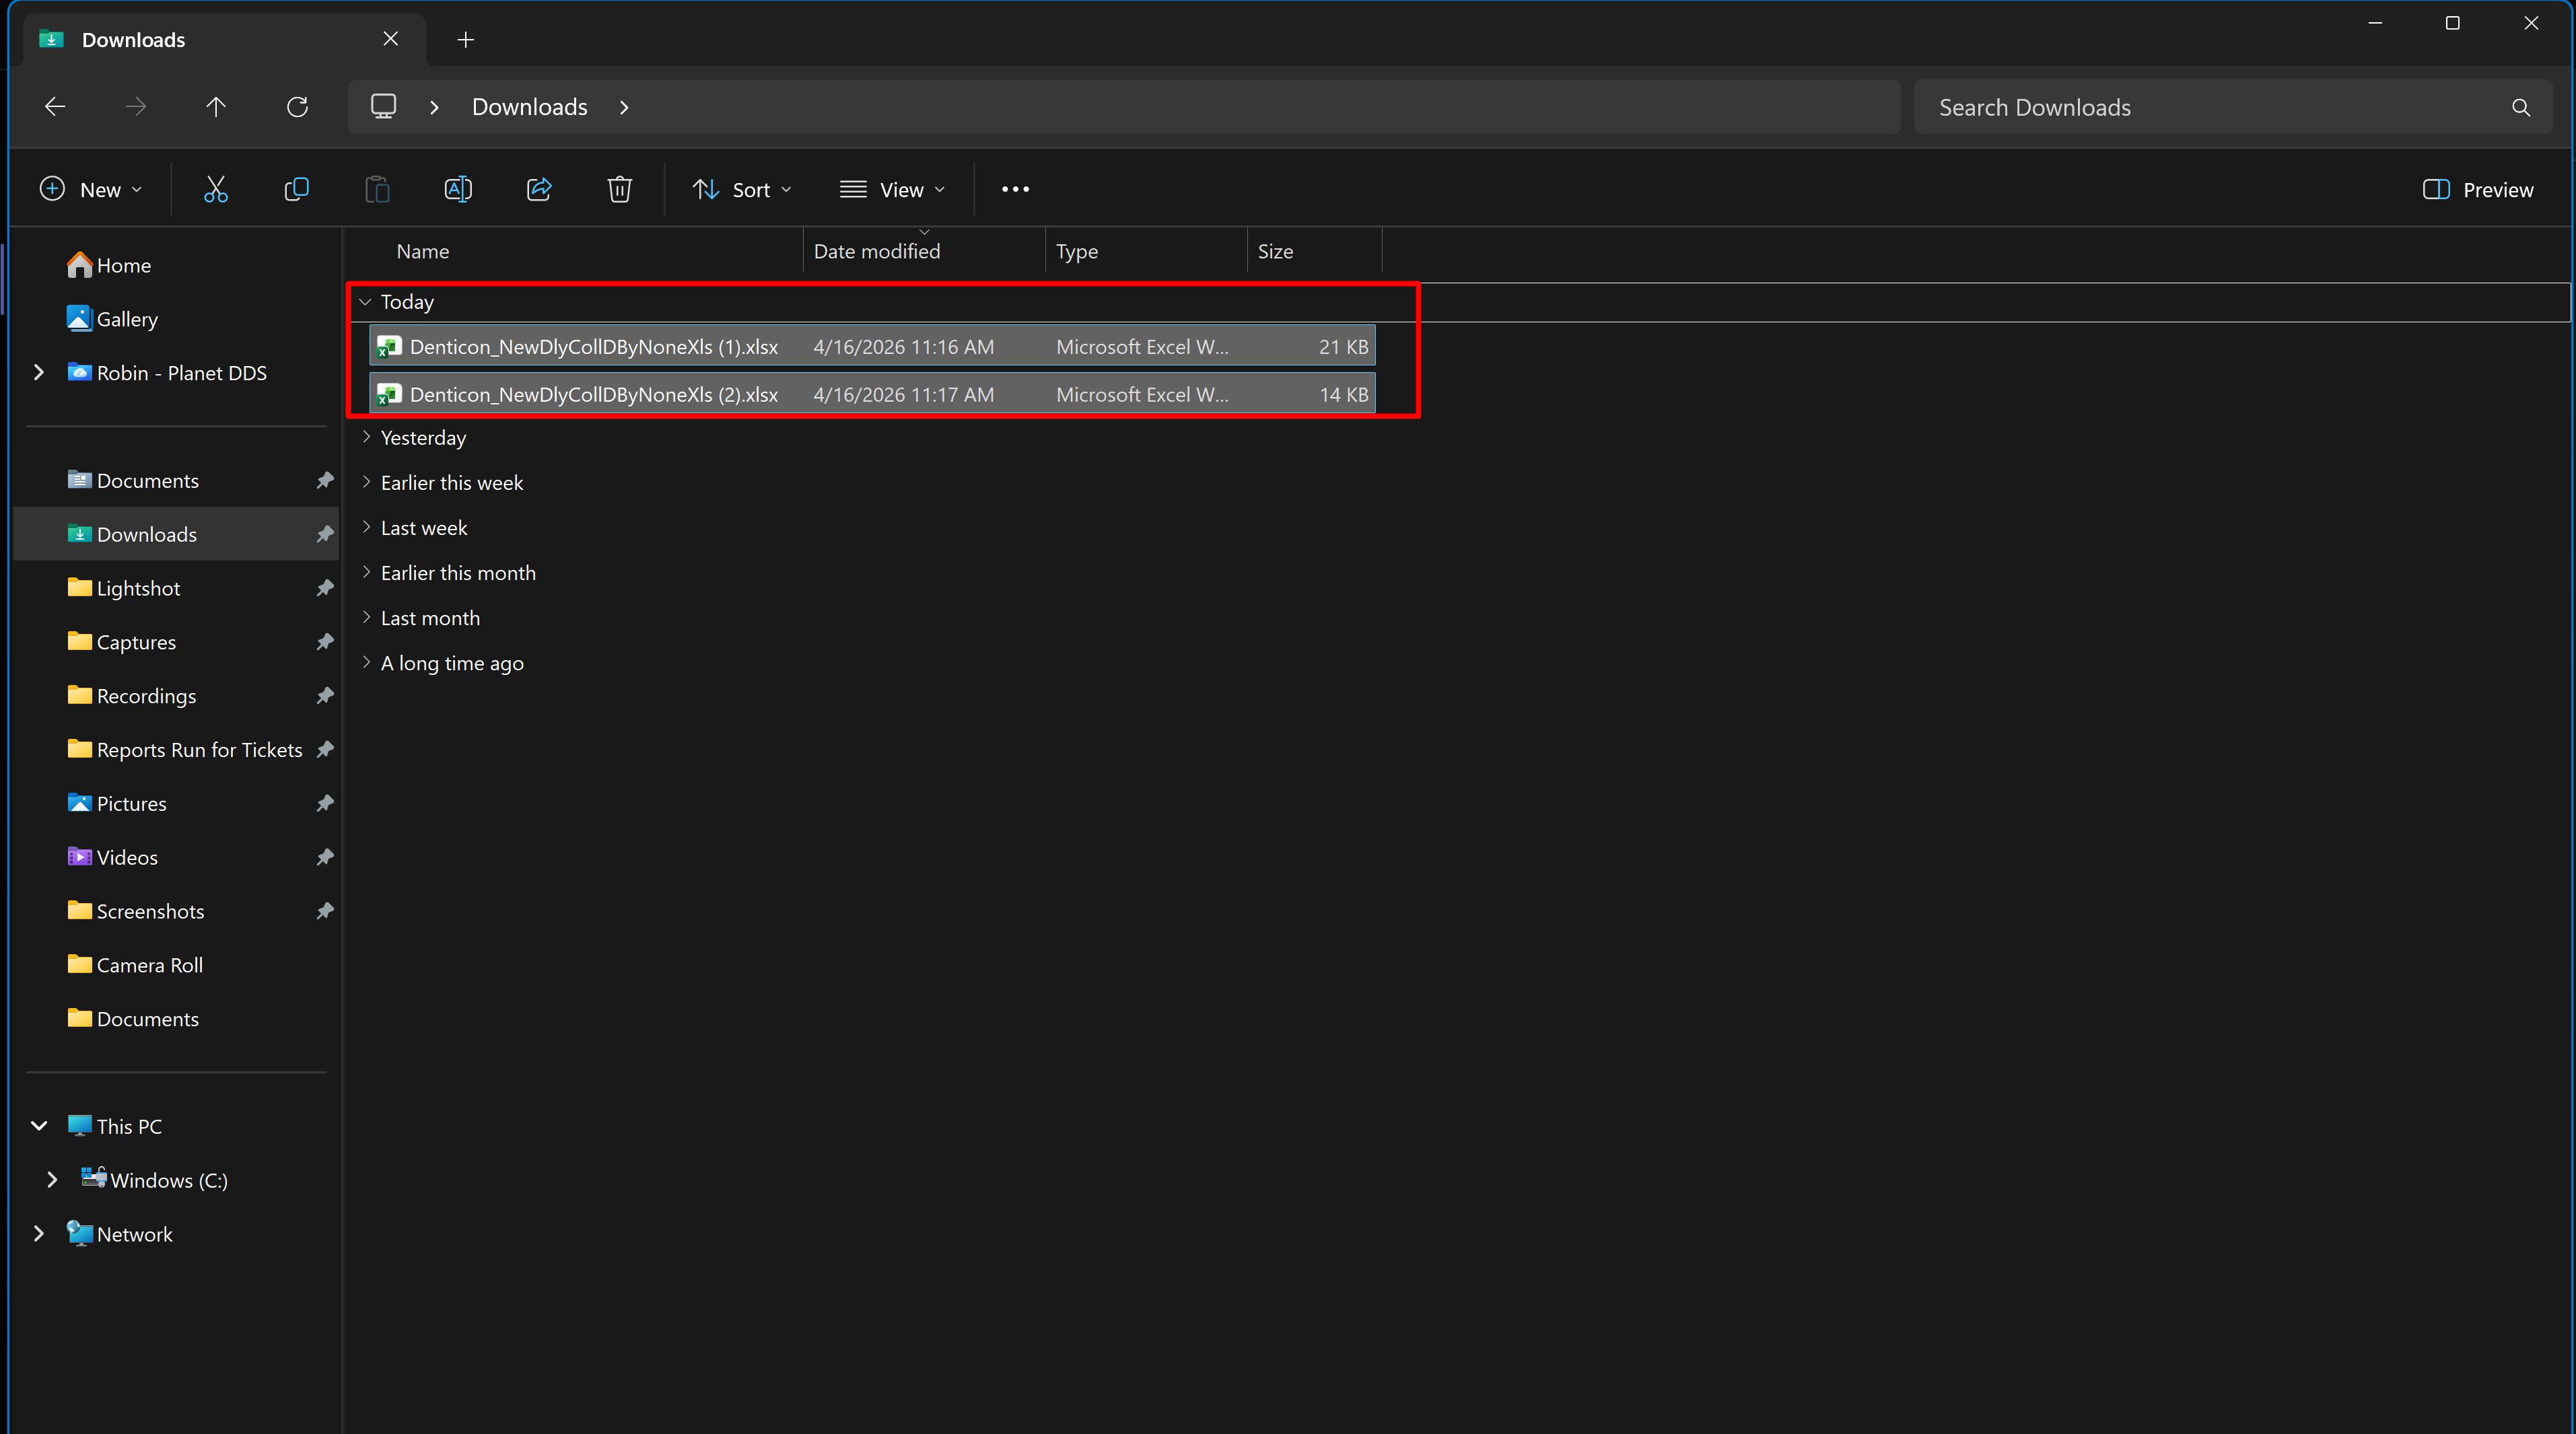This screenshot has height=1434, width=2576.
Task: Click Excel icon of NewDlyCollDByNoneXls (1).xlsx
Action: pos(389,347)
